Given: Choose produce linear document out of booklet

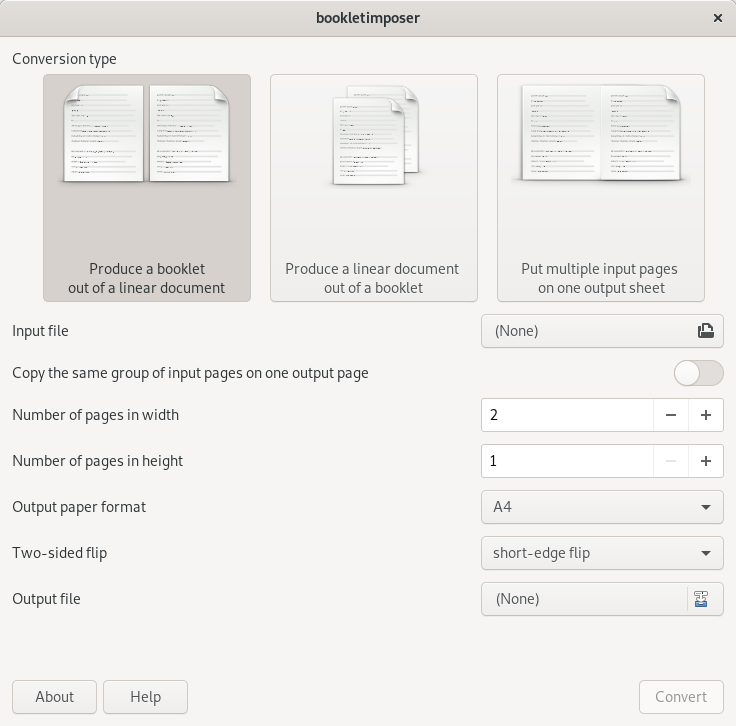Looking at the screenshot, I should click(373, 188).
